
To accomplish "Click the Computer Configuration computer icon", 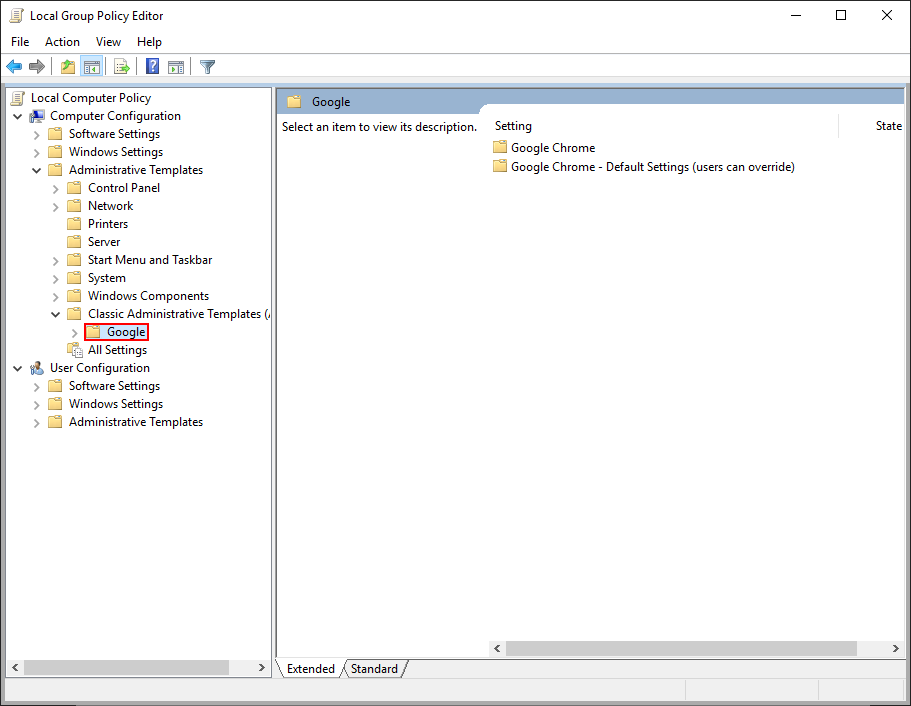I will pyautogui.click(x=37, y=116).
